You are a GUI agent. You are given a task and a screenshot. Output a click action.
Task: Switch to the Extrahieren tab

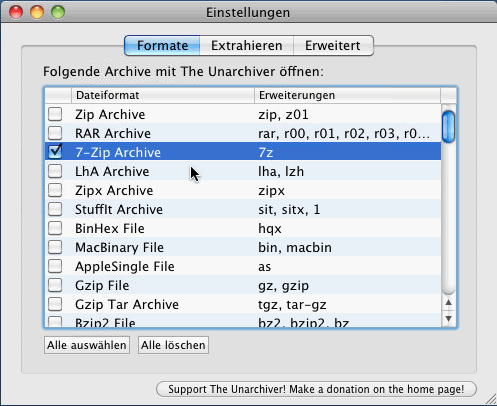pos(247,46)
